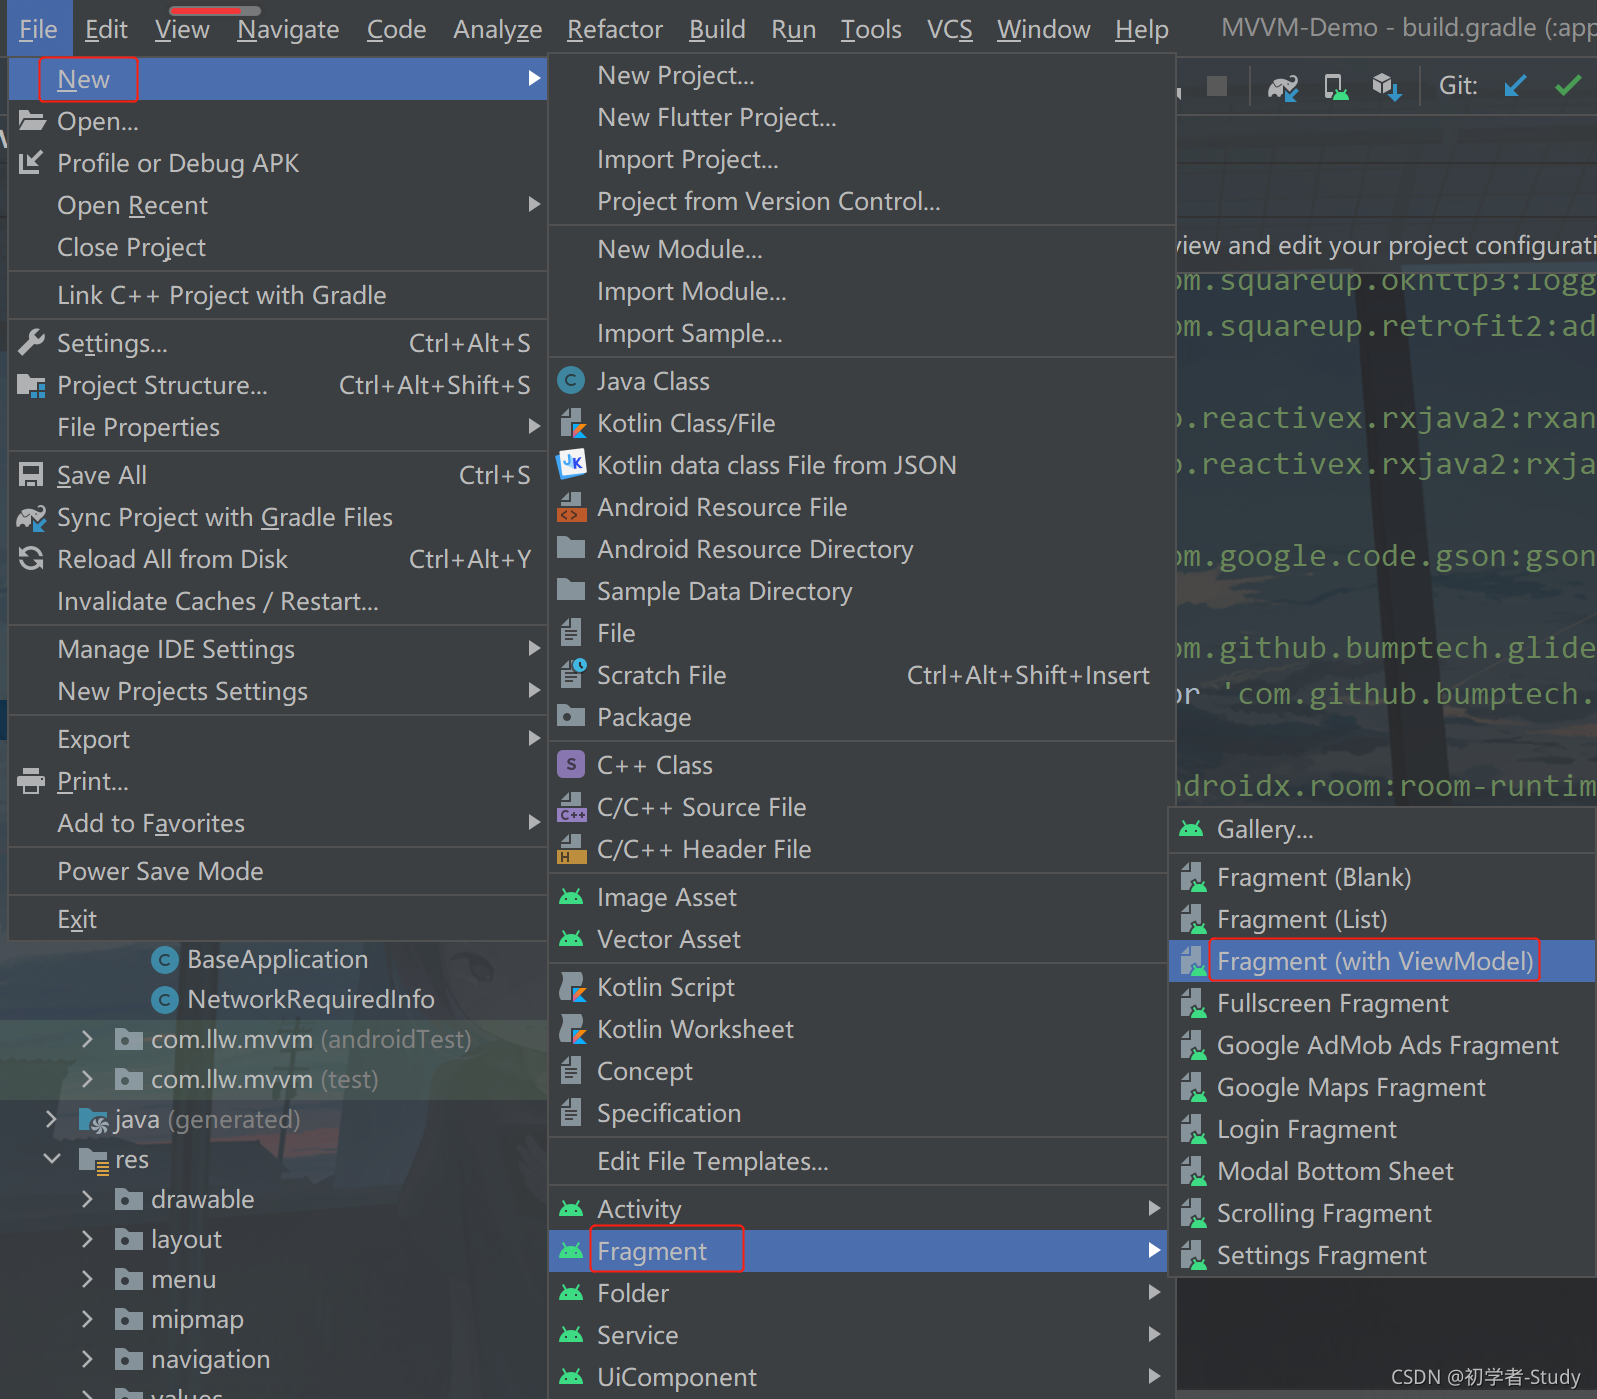Choose C/C++ Source File
This screenshot has width=1597, height=1399.
point(862,807)
